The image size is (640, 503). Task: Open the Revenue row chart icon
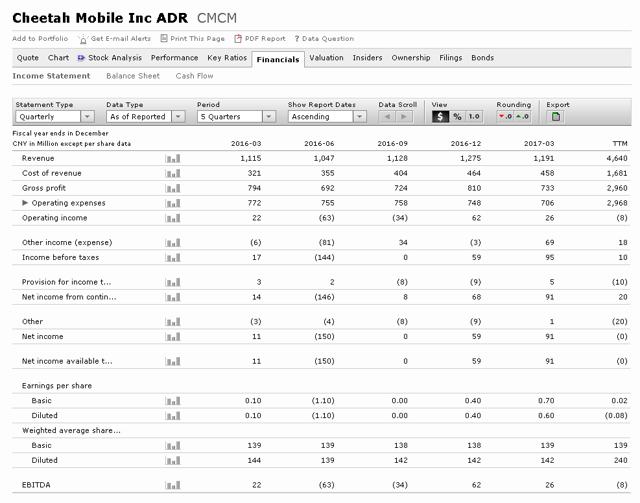[x=173, y=158]
